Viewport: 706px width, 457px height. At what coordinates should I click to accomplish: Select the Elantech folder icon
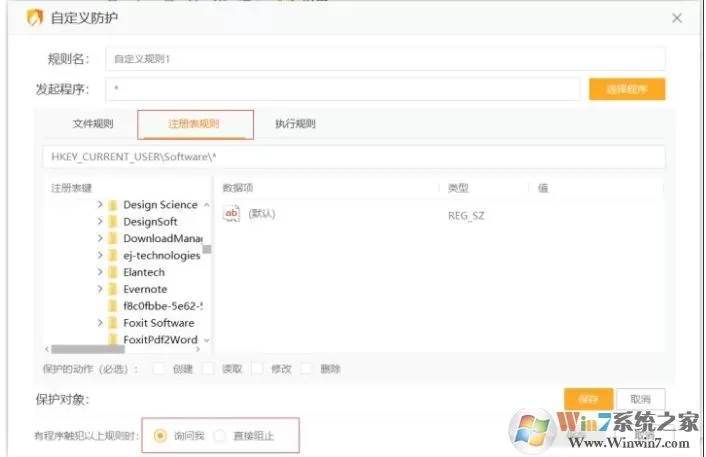[x=113, y=272]
